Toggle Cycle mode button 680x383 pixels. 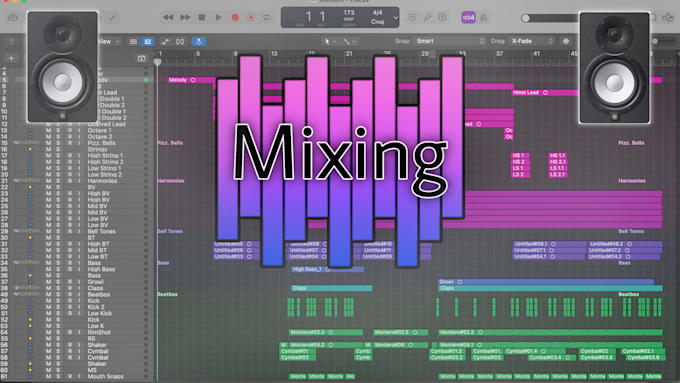point(267,17)
